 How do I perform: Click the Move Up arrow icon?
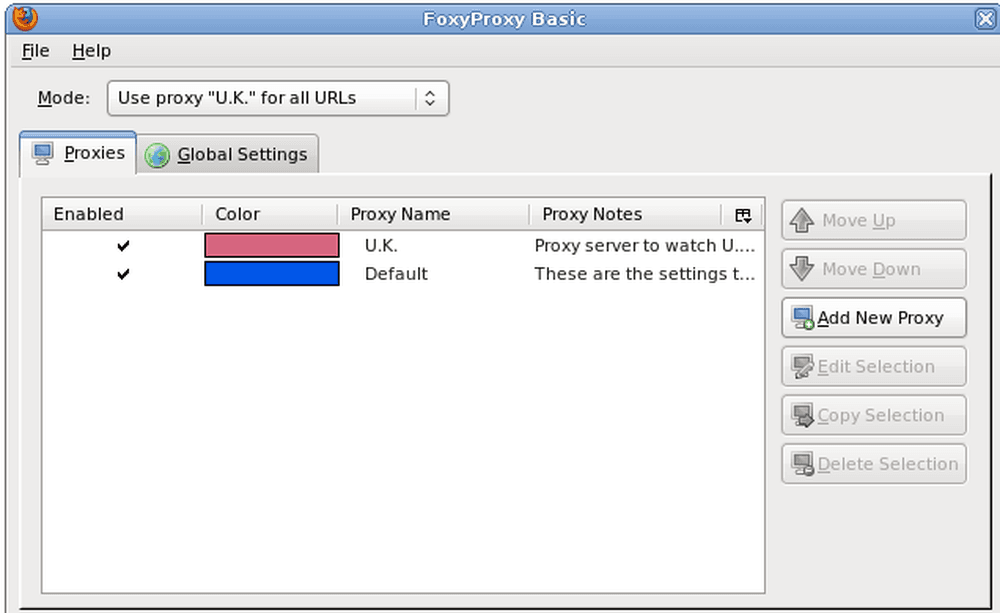point(802,221)
